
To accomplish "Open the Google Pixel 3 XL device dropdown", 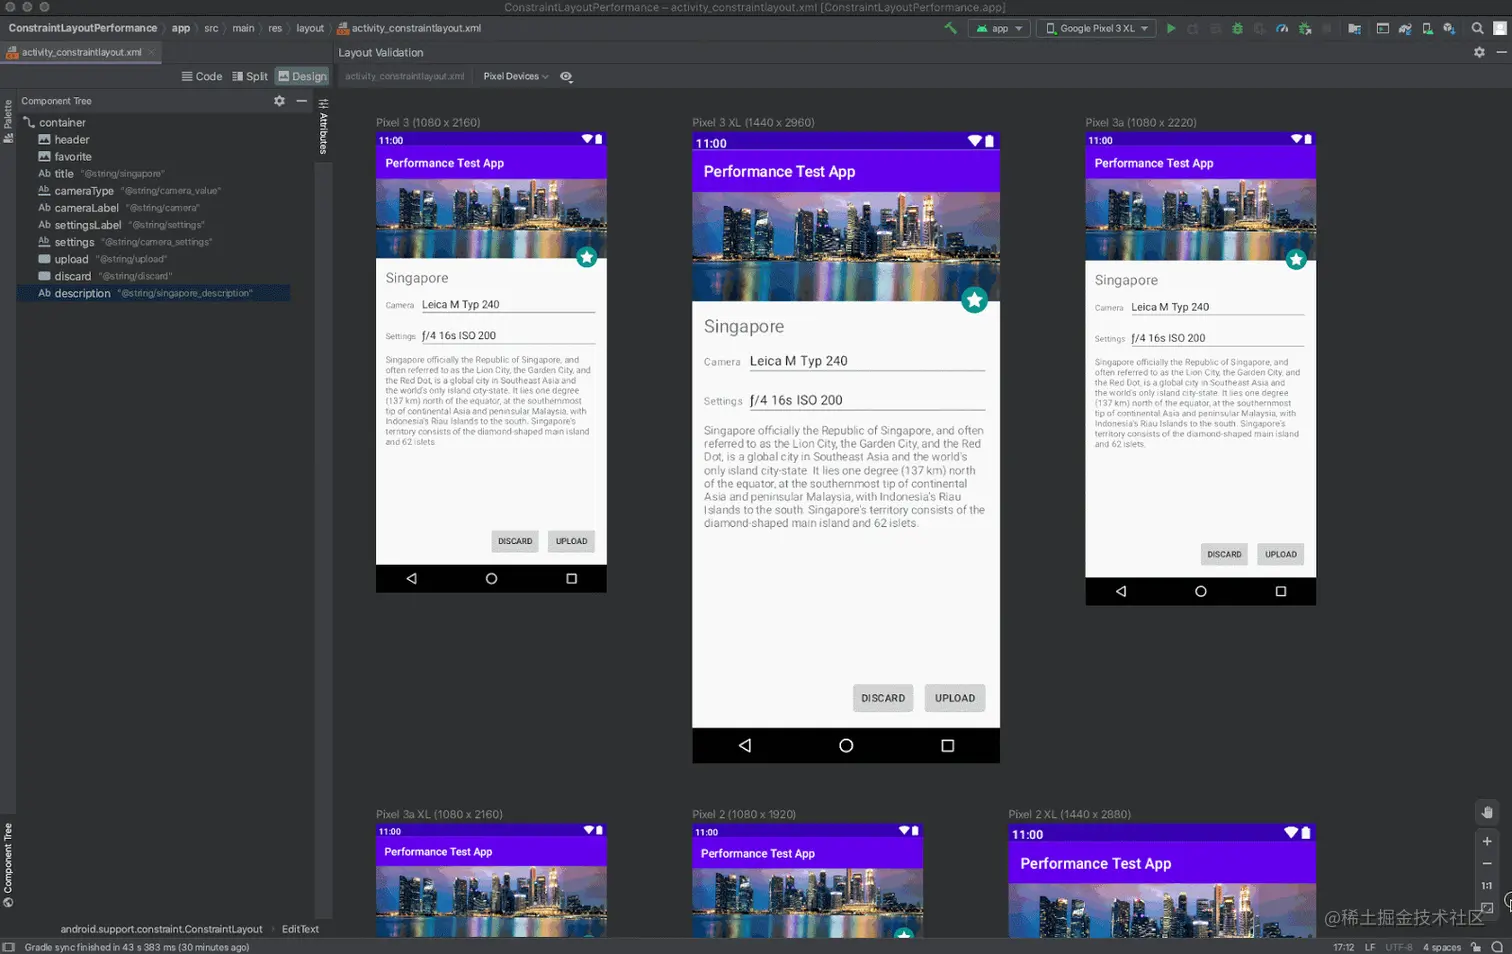I will 1097,28.
